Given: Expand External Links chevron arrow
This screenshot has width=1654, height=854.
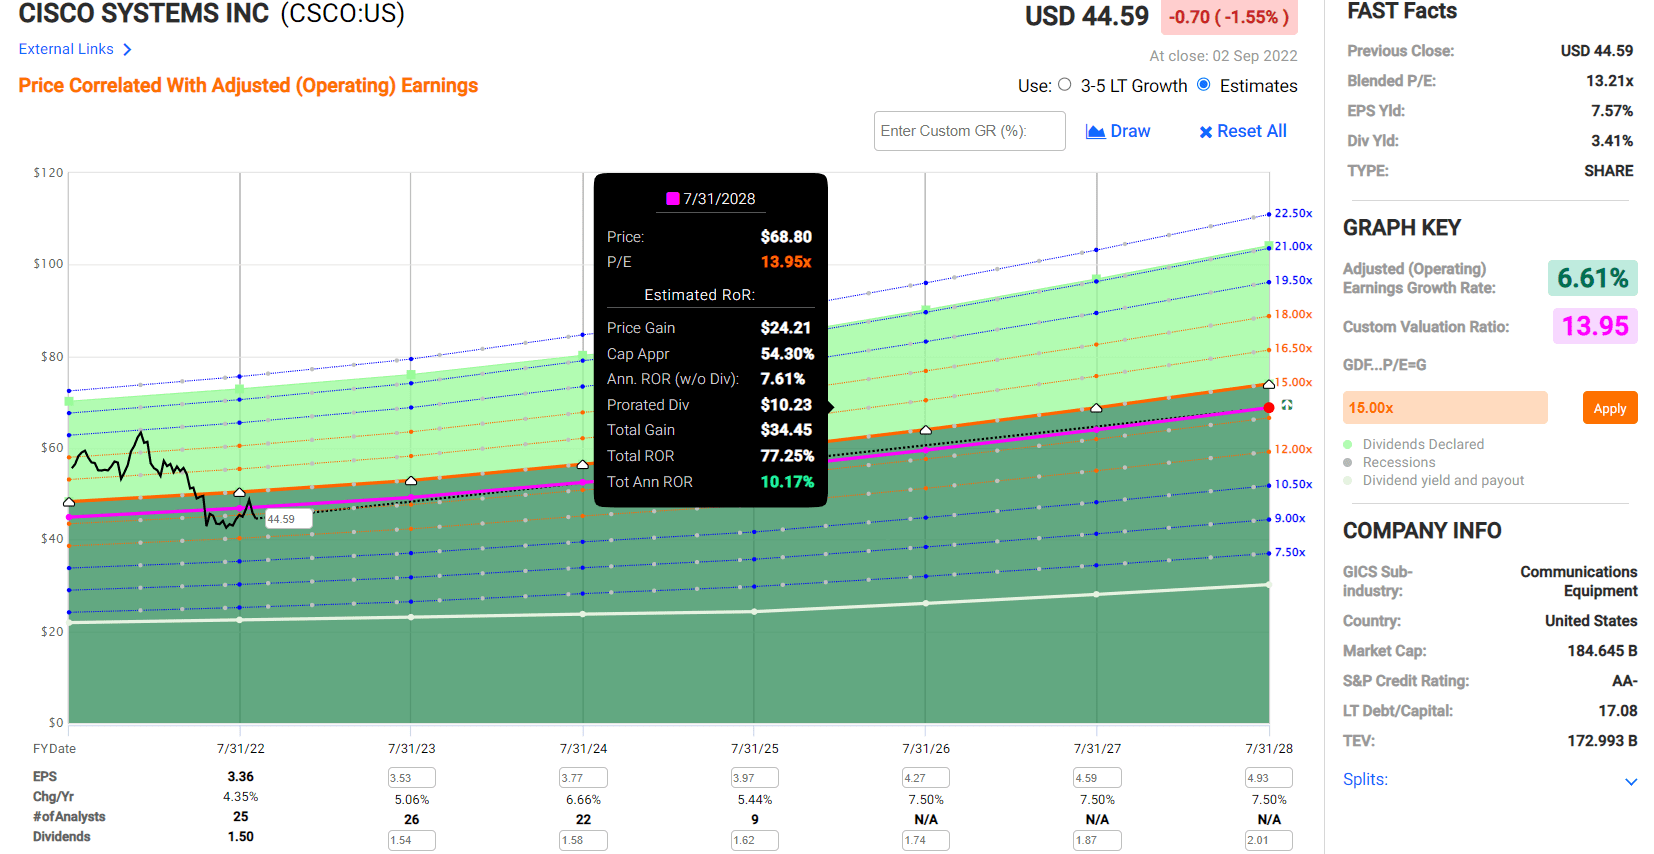Looking at the screenshot, I should coord(127,50).
